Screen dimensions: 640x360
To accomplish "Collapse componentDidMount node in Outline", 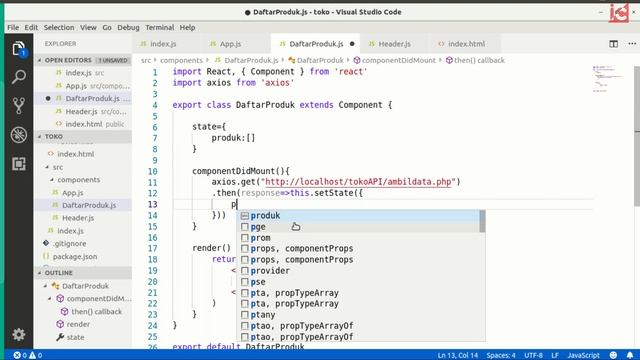I will [50, 299].
